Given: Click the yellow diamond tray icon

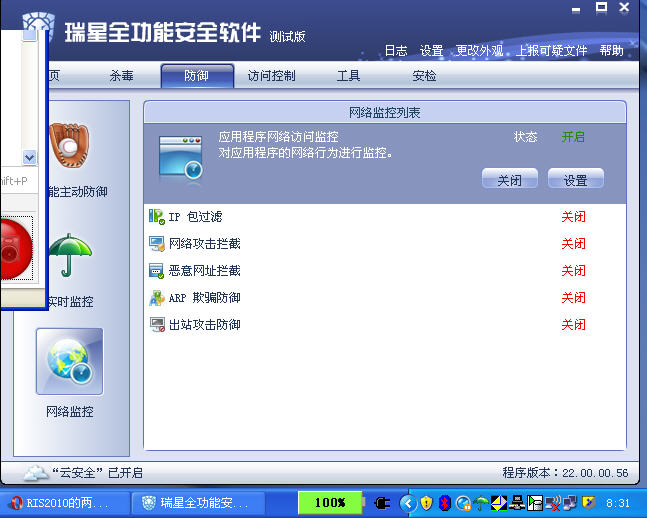Looking at the screenshot, I should pos(499,503).
